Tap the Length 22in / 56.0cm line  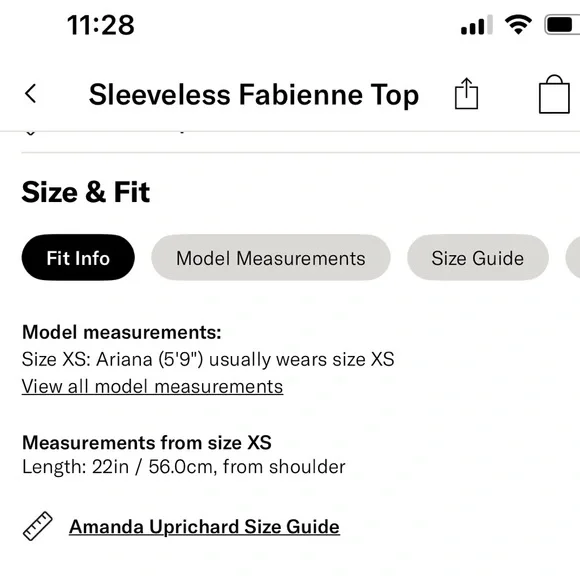[183, 466]
